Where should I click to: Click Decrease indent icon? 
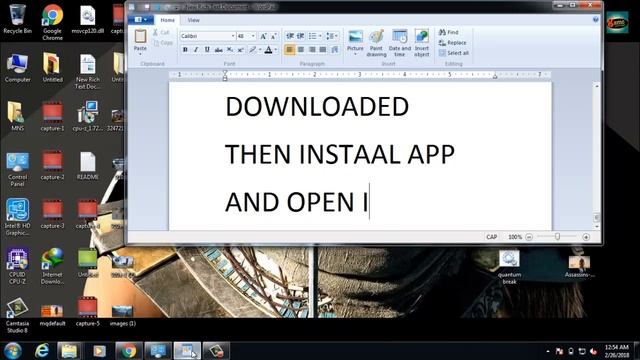pos(290,36)
